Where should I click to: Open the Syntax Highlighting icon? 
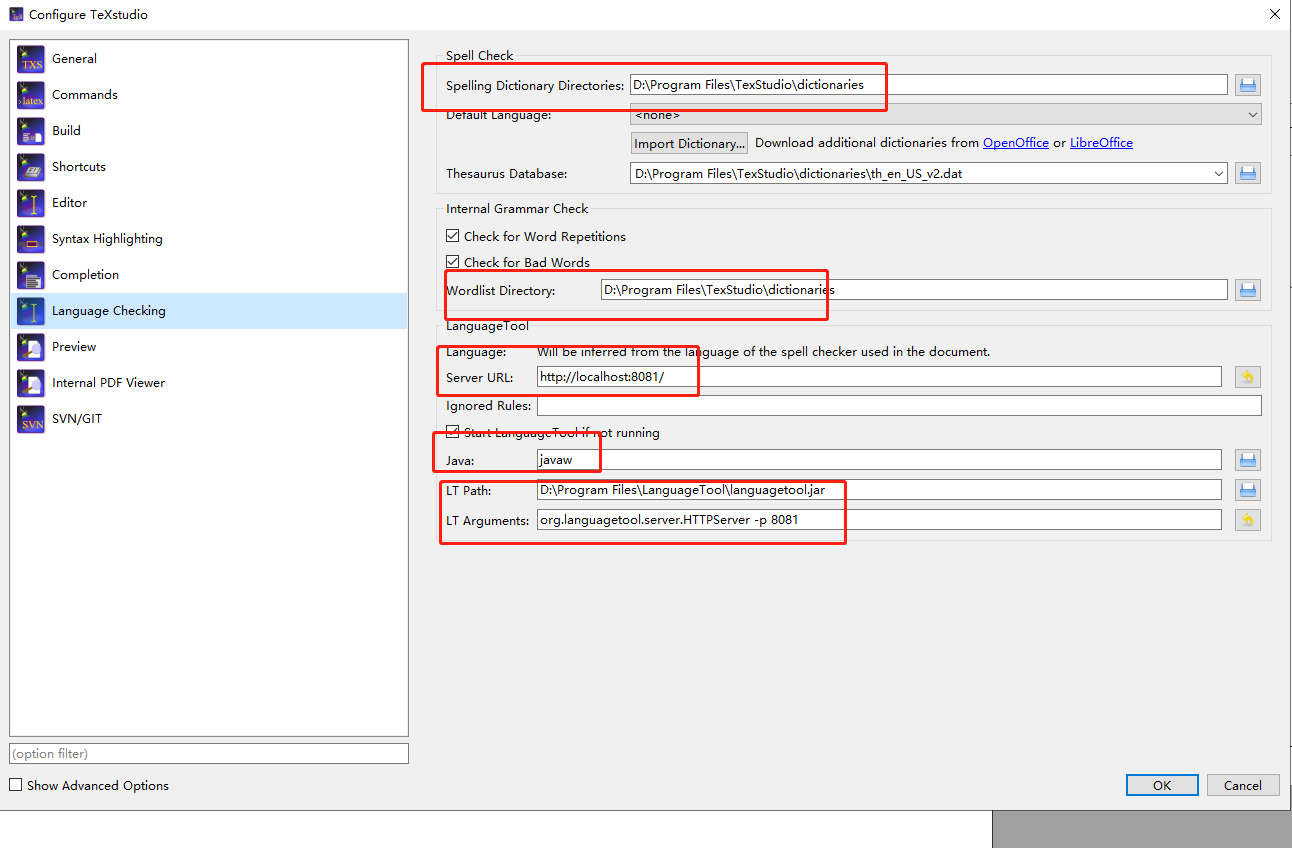pyautogui.click(x=31, y=239)
